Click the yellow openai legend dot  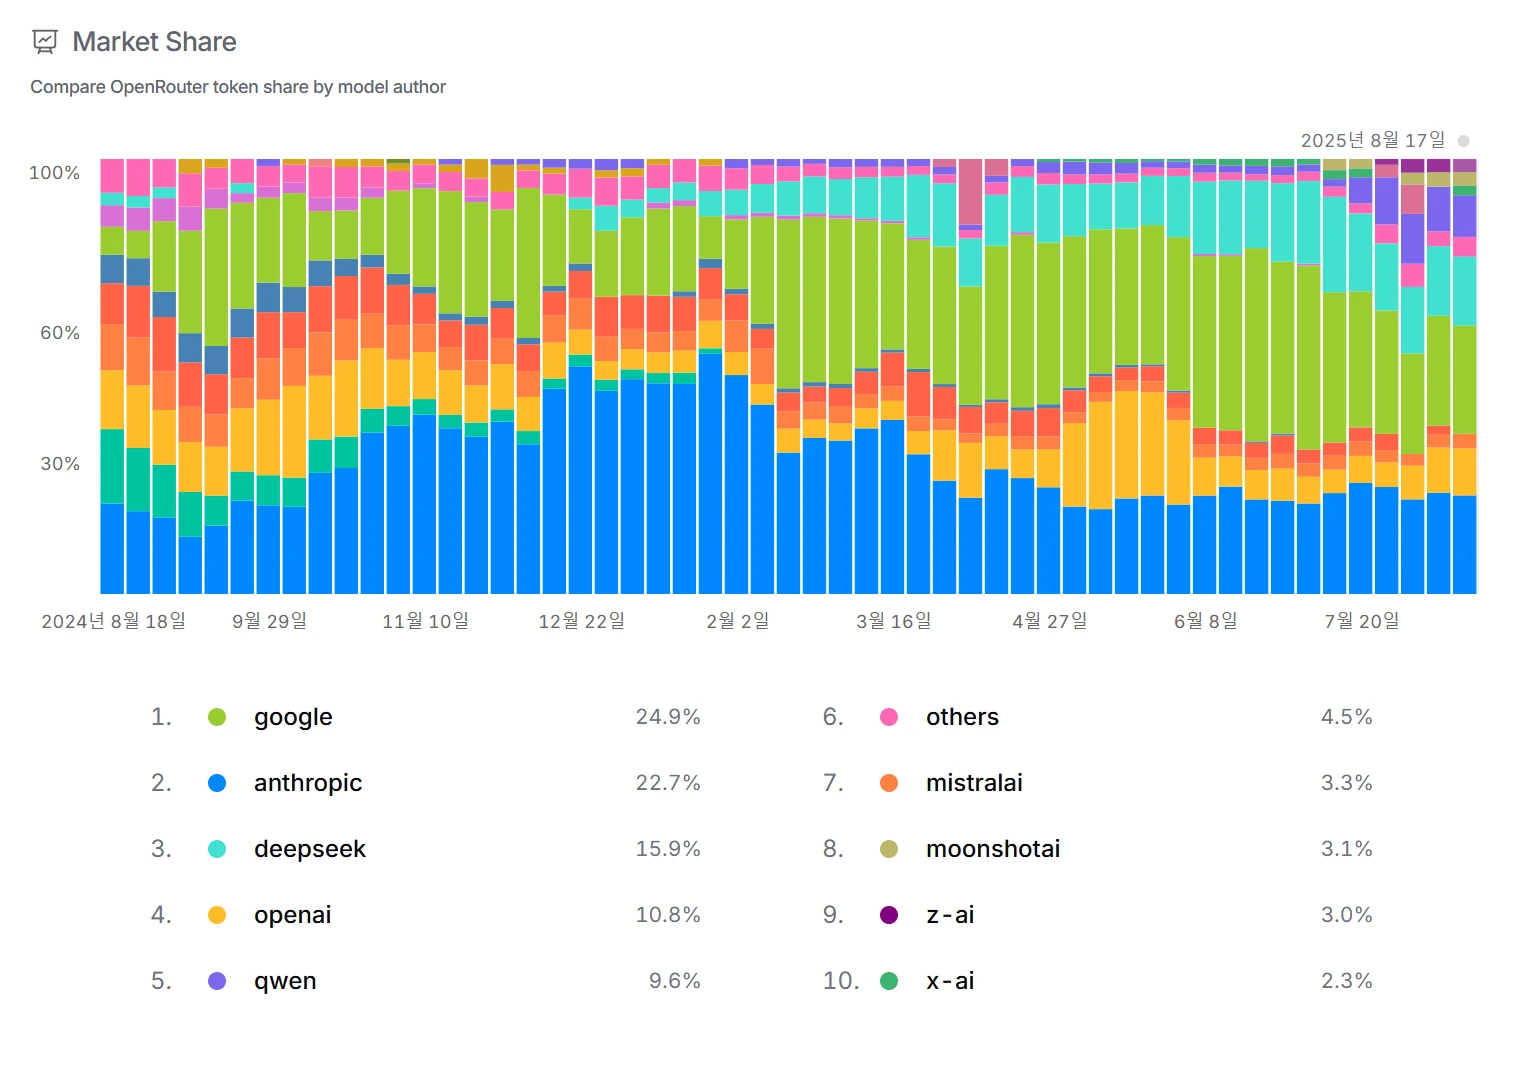pyautogui.click(x=217, y=915)
